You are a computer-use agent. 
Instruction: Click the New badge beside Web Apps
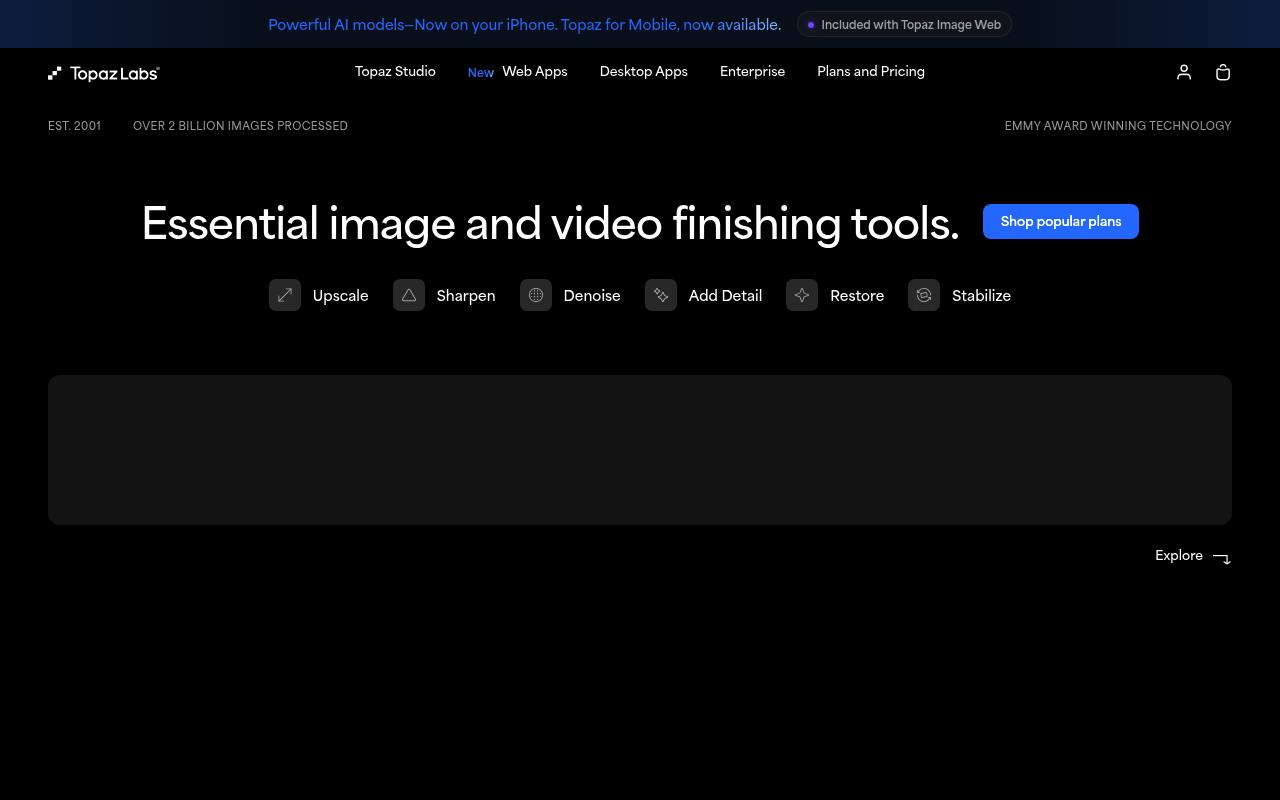[x=481, y=73]
